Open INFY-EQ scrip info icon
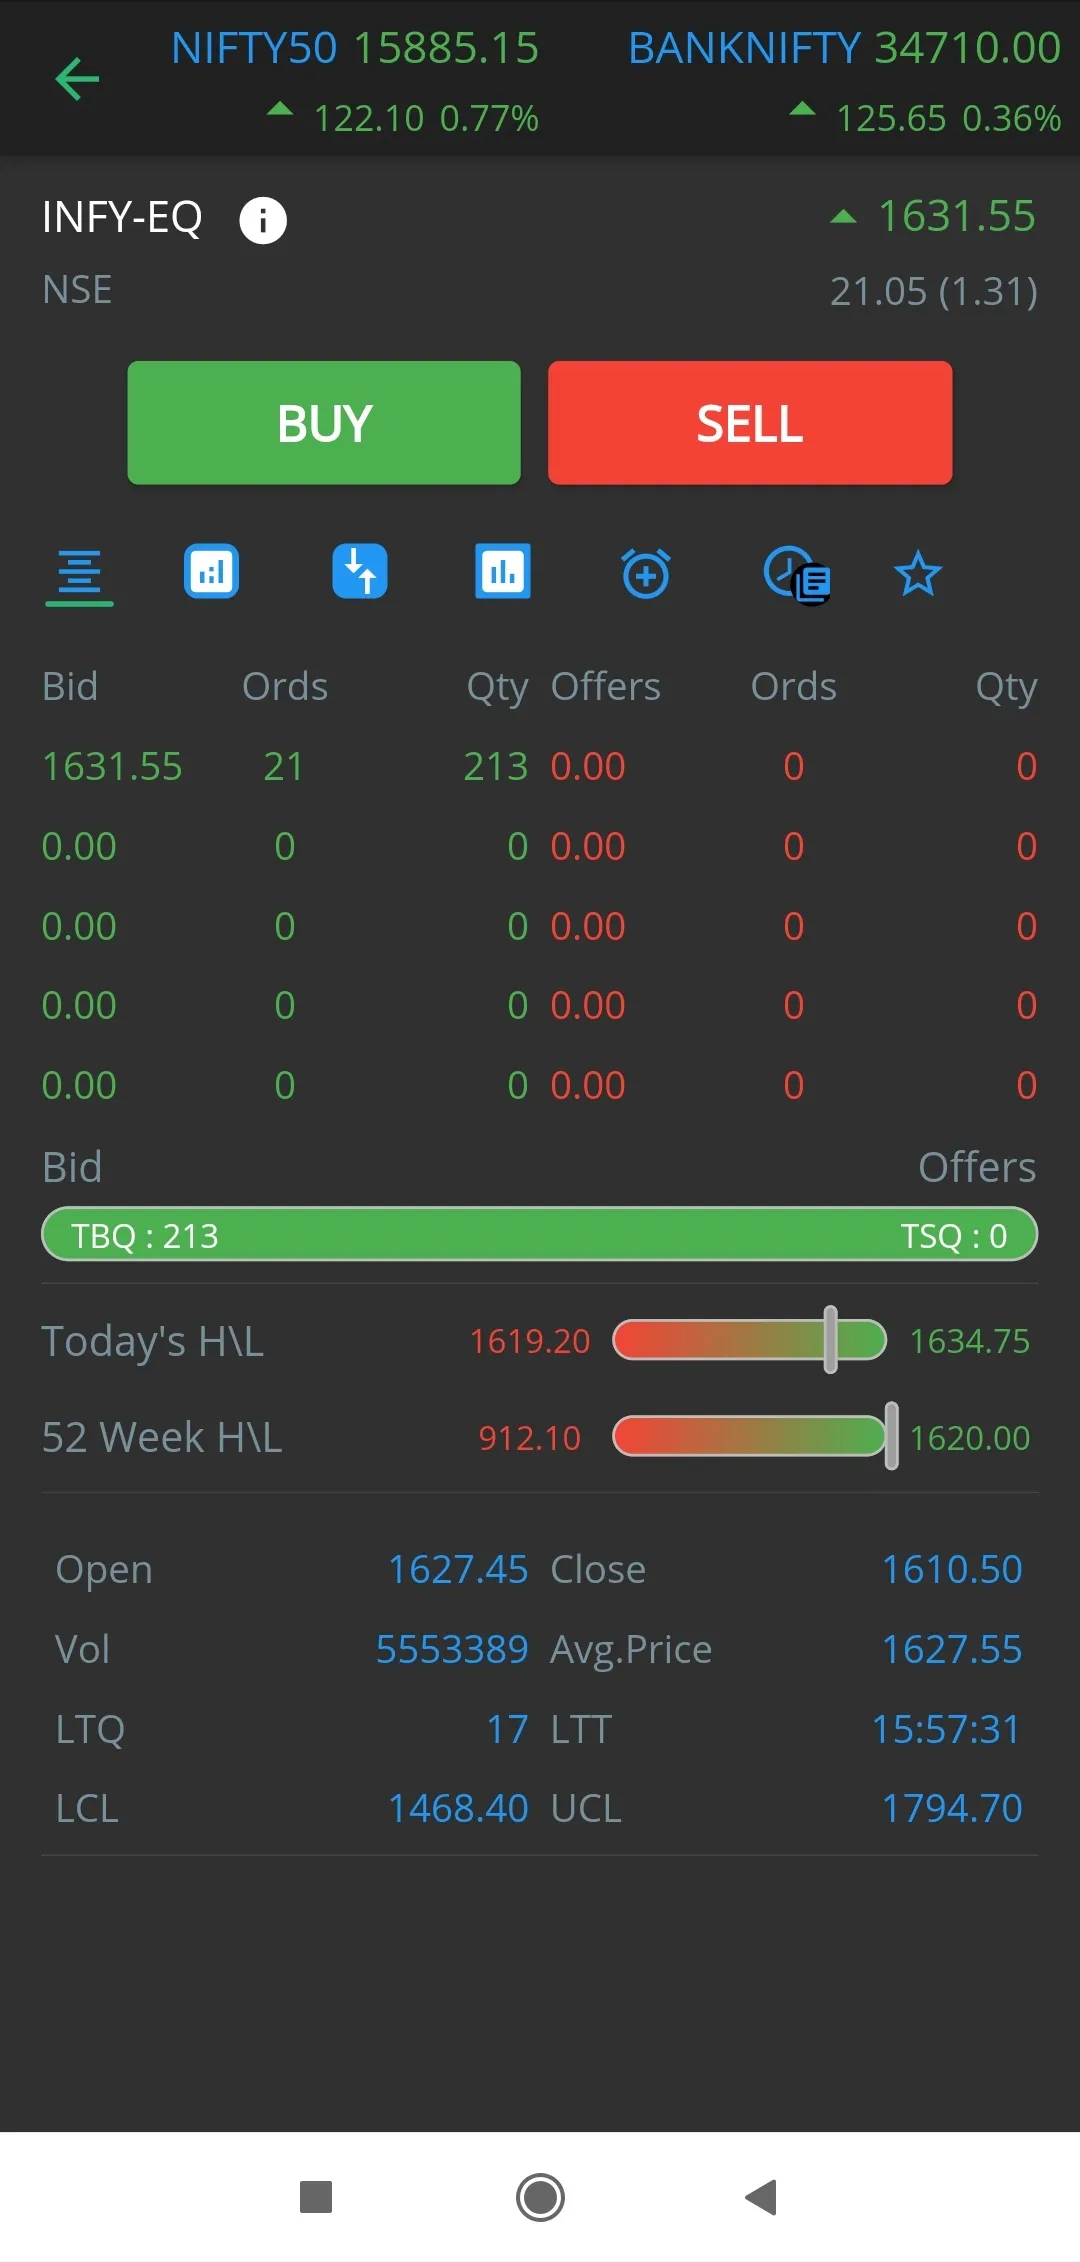Image resolution: width=1080 pixels, height=2262 pixels. point(263,220)
